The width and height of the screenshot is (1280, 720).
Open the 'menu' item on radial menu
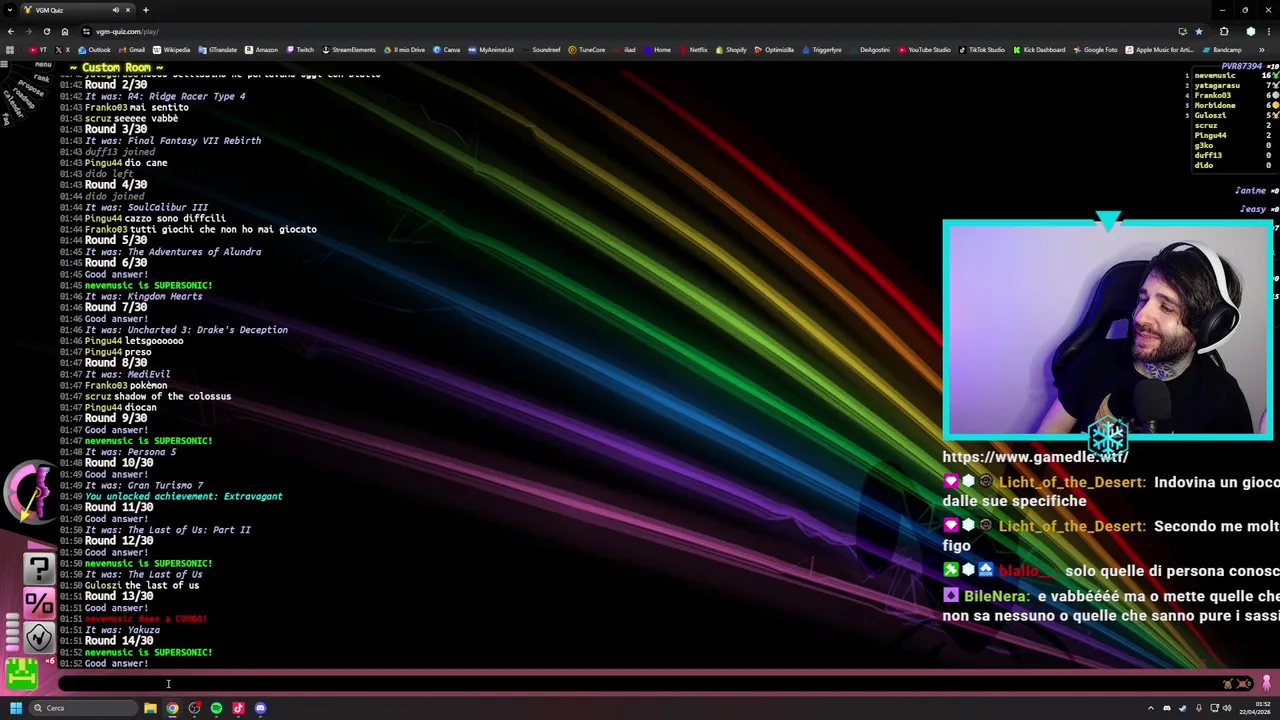tap(43, 65)
